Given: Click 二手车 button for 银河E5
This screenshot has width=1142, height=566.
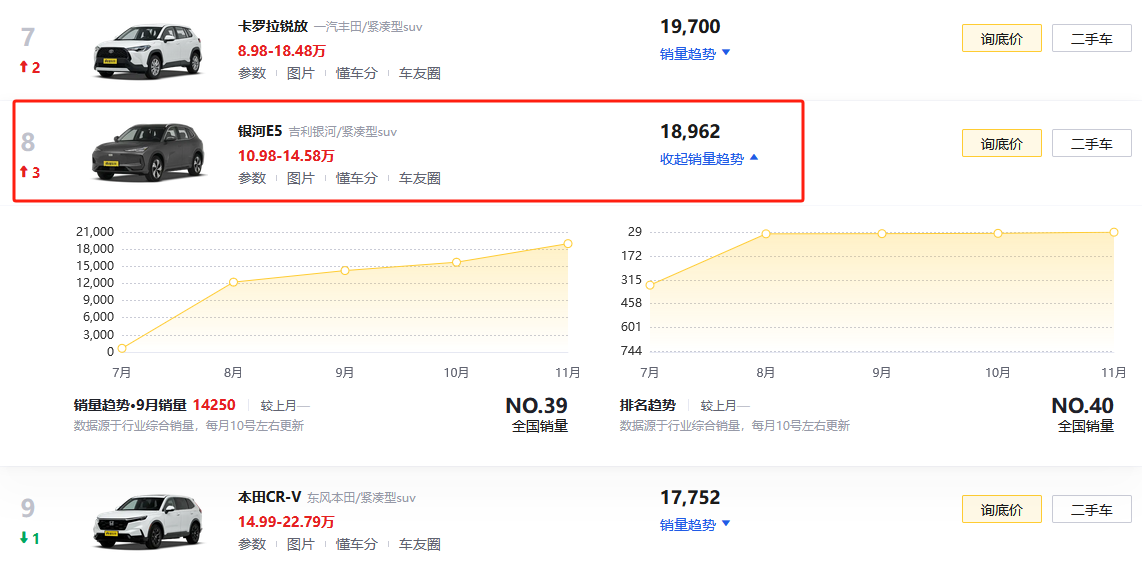Looking at the screenshot, I should coord(1092,143).
